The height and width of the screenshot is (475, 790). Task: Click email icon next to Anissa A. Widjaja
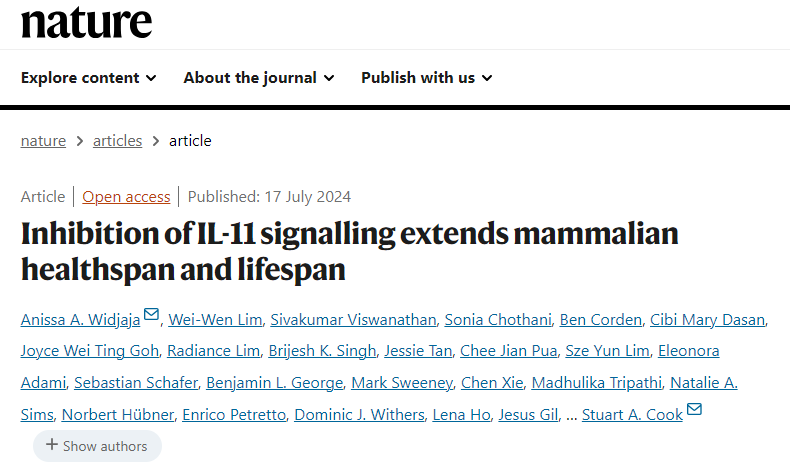[x=151, y=314]
